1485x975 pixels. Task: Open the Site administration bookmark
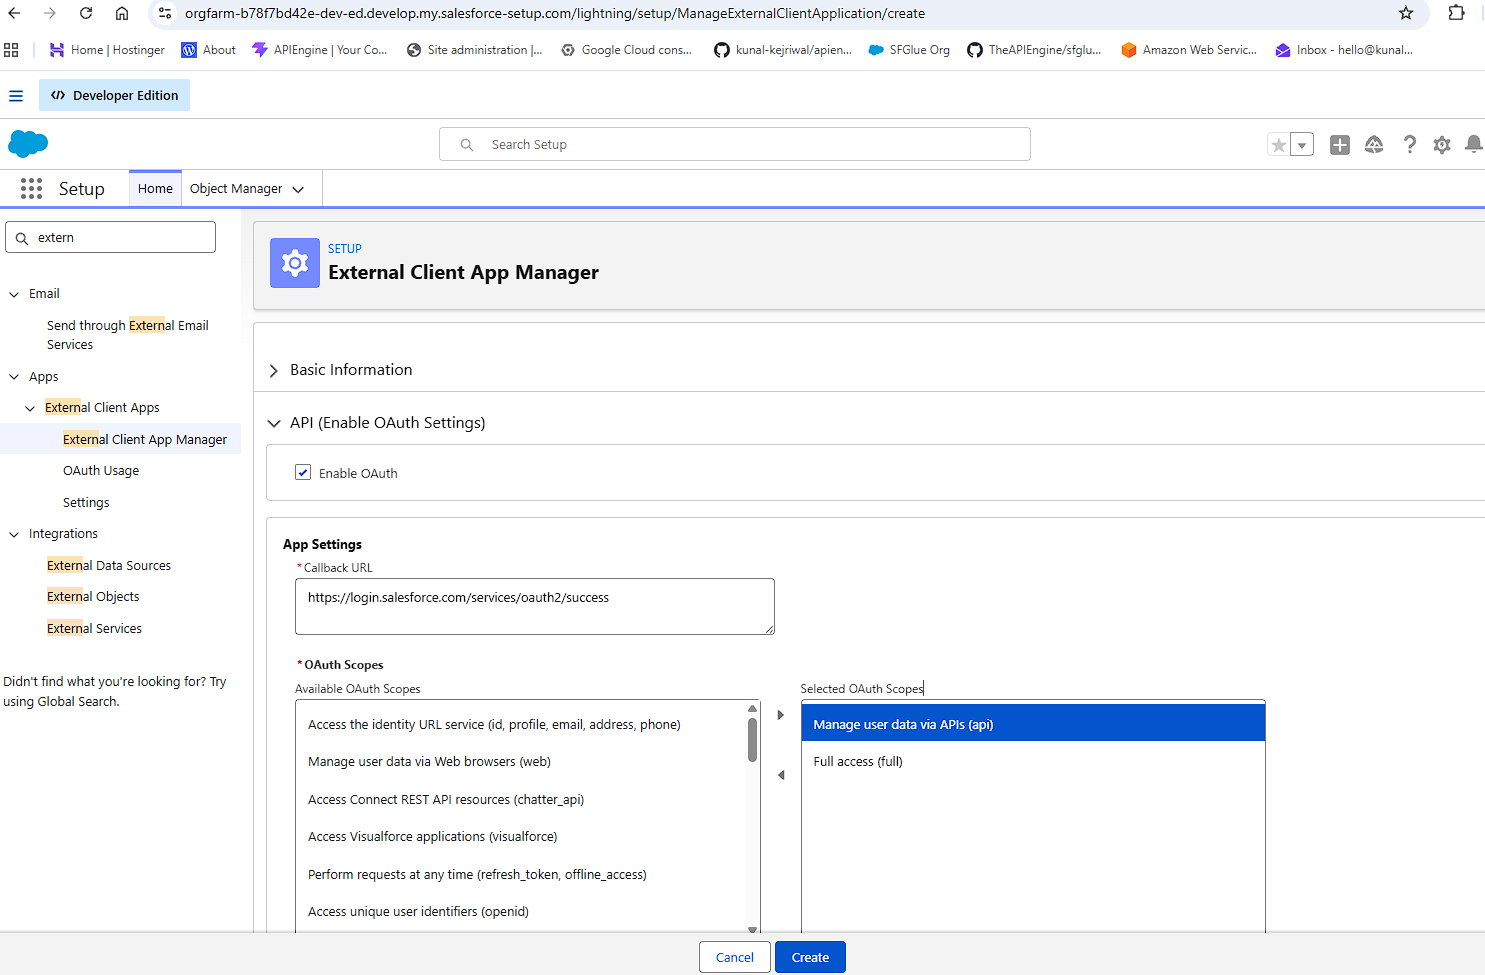pyautogui.click(x=475, y=50)
